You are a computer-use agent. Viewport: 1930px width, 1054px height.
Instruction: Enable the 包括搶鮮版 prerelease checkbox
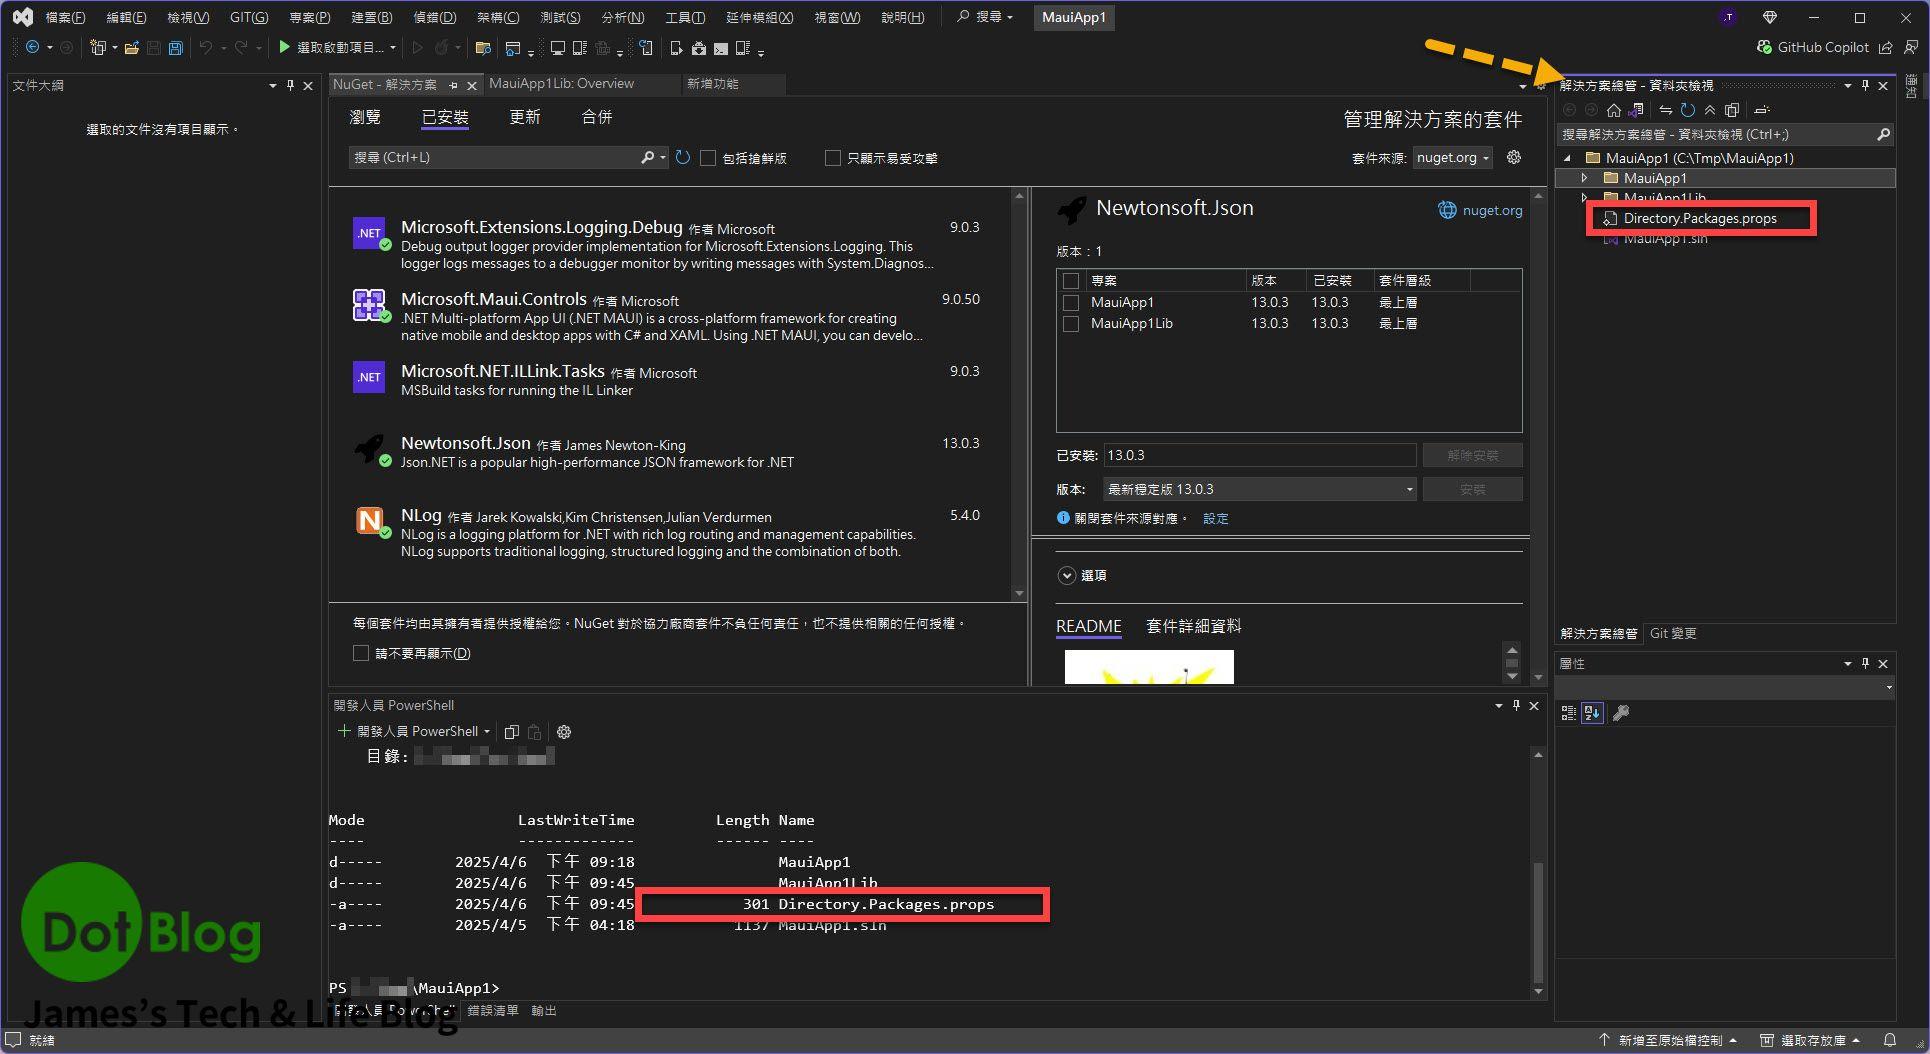(x=708, y=158)
